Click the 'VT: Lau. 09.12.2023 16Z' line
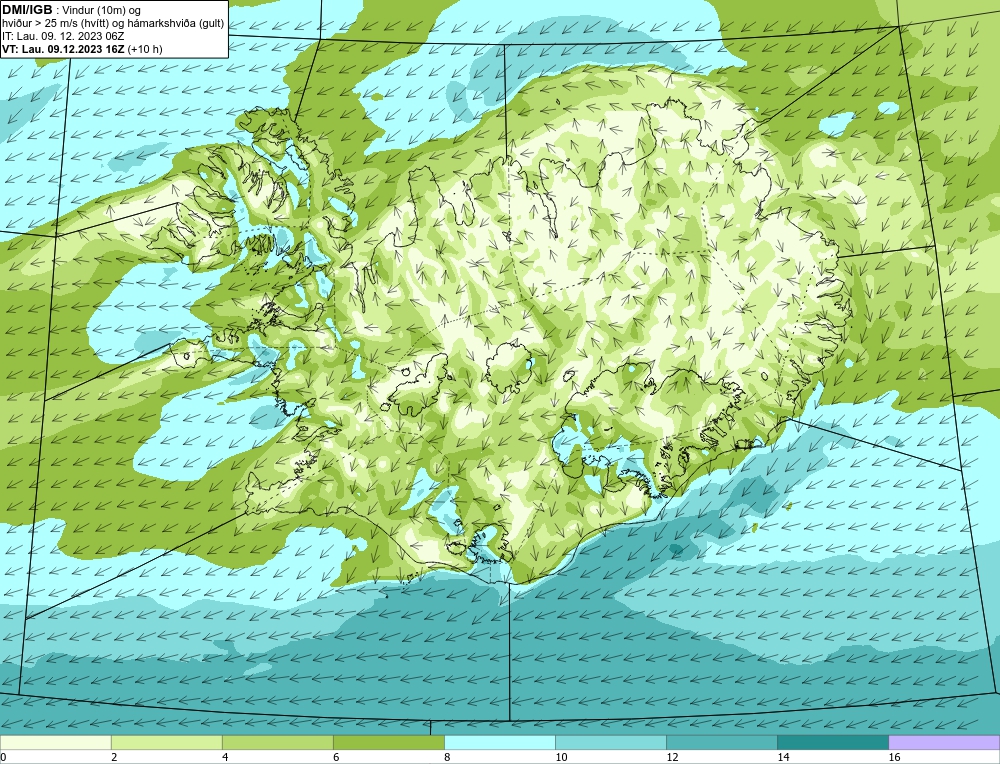 point(63,49)
